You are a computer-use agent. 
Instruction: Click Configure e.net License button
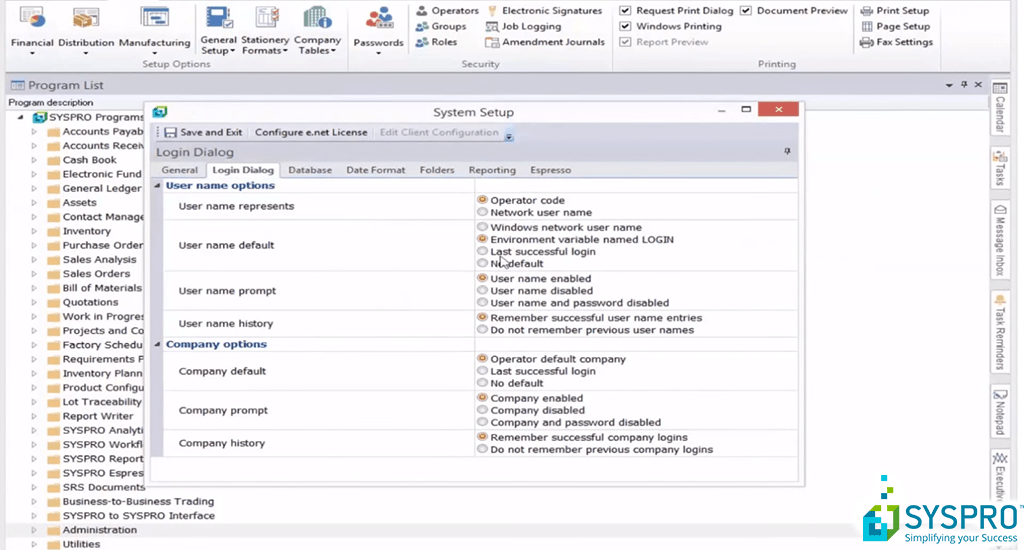[311, 132]
